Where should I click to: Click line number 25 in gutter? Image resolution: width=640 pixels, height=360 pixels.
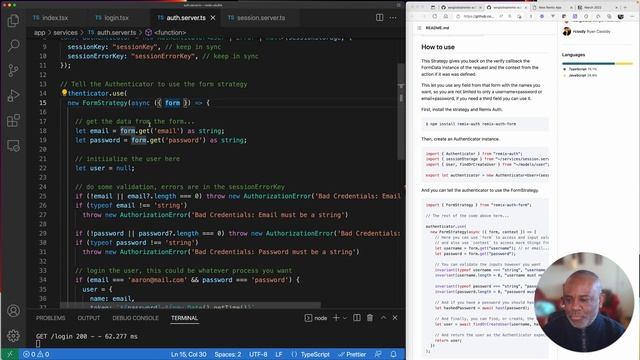point(42,196)
